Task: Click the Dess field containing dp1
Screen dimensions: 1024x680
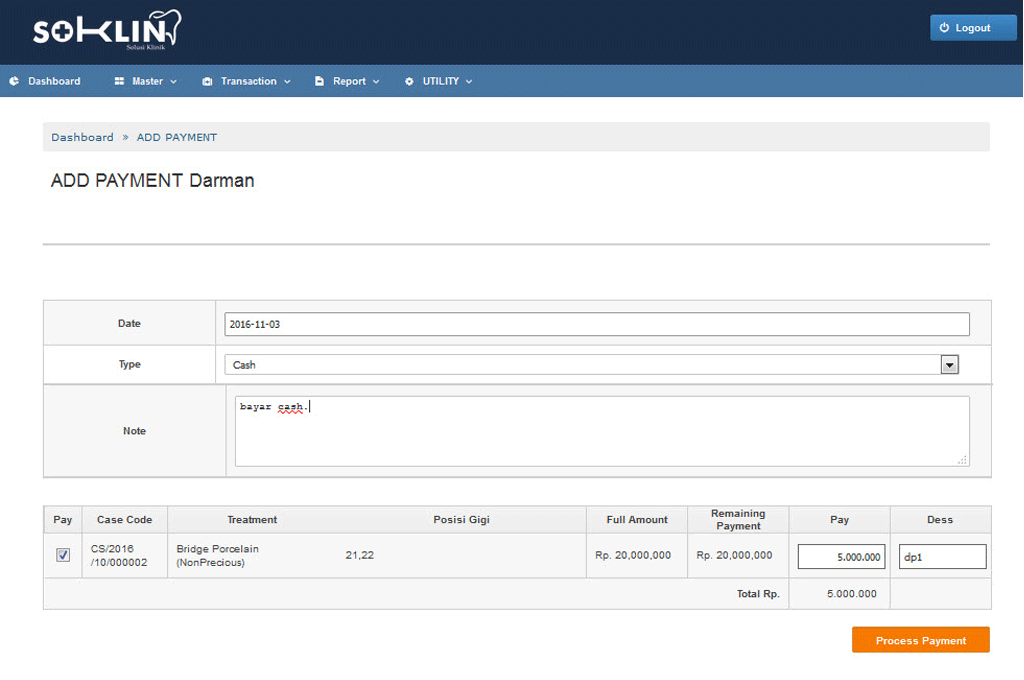Action: click(941, 557)
